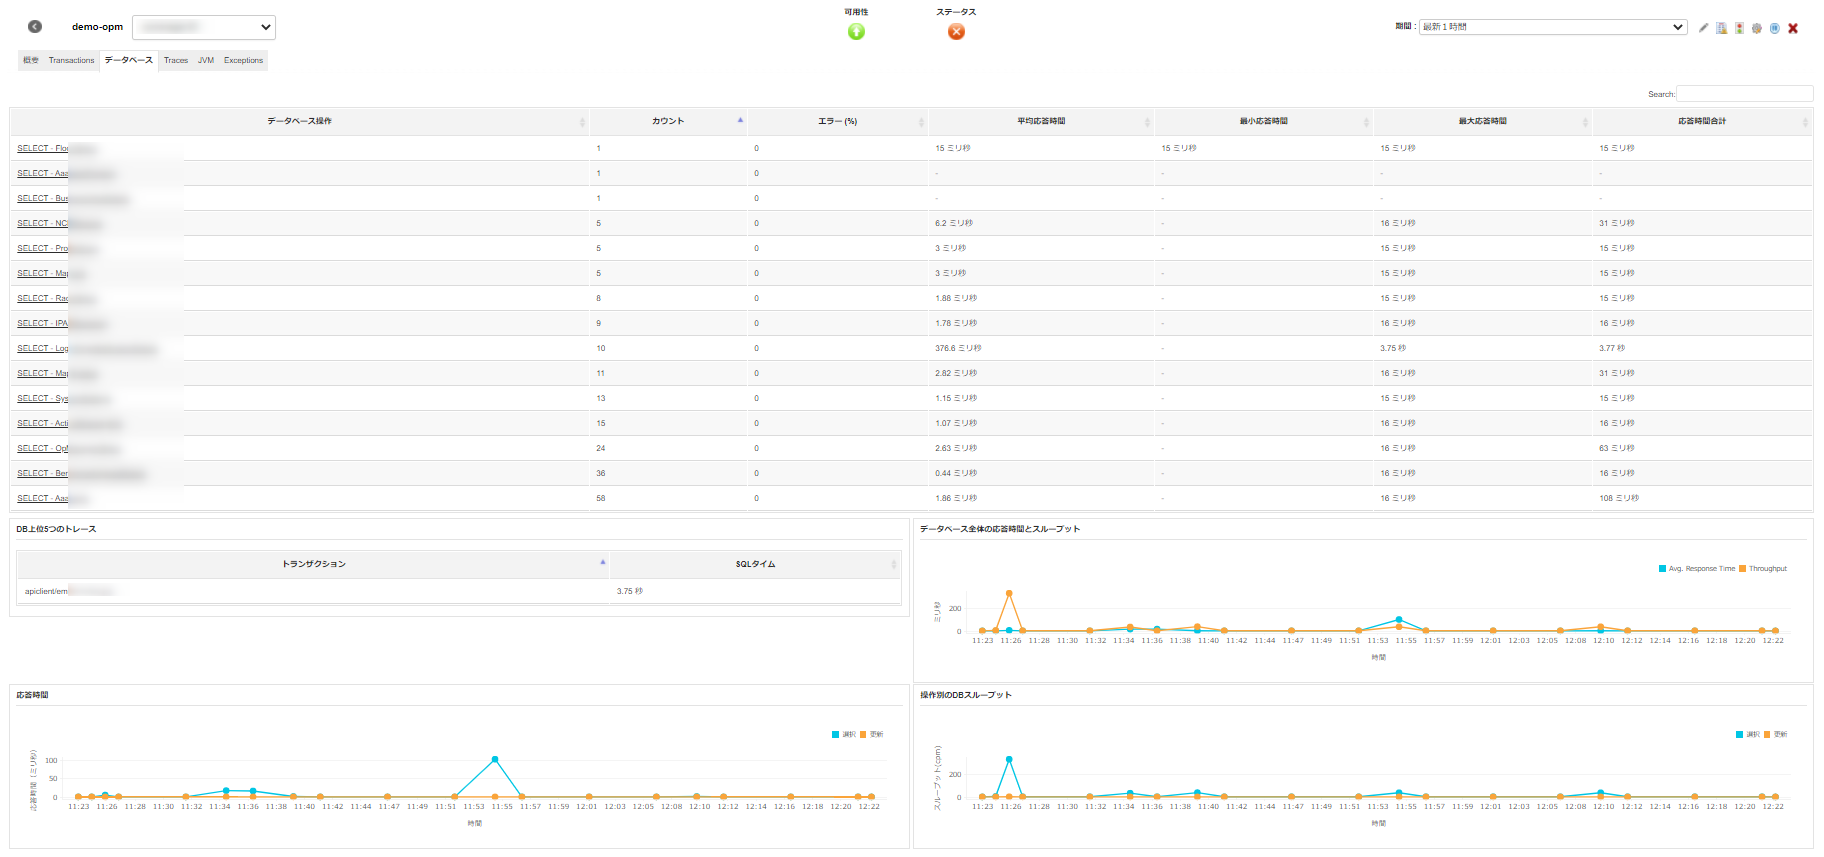This screenshot has width=1824, height=857.
Task: Click the traffic light threshold icon
Action: [1739, 28]
